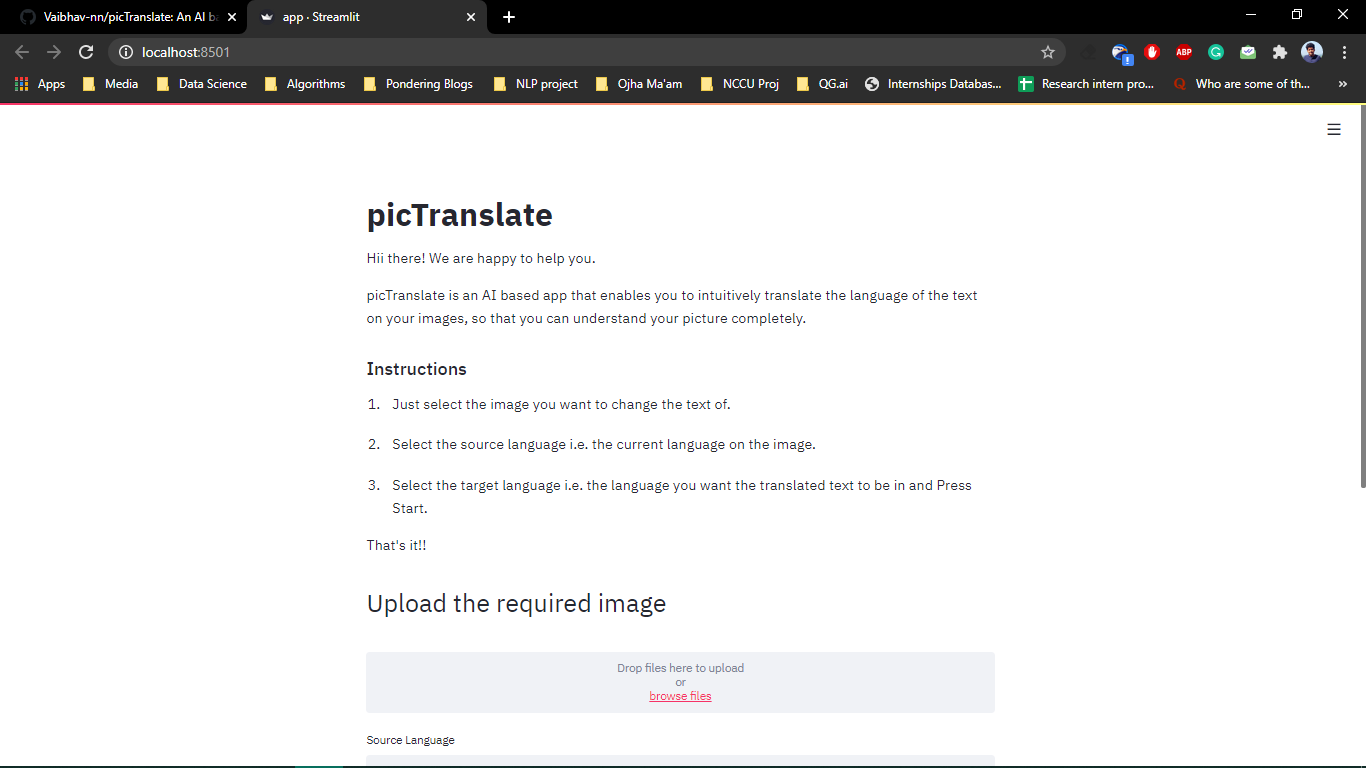1366x768 pixels.
Task: Reload the picTranslate page
Action: point(85,52)
